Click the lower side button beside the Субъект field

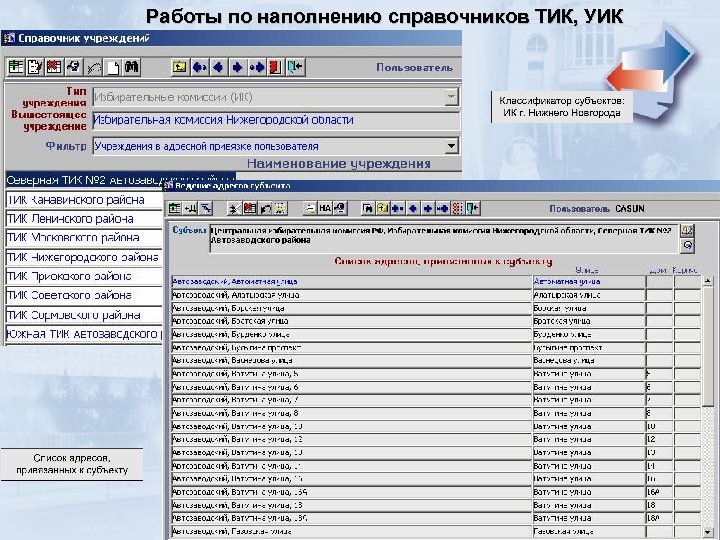[x=687, y=245]
